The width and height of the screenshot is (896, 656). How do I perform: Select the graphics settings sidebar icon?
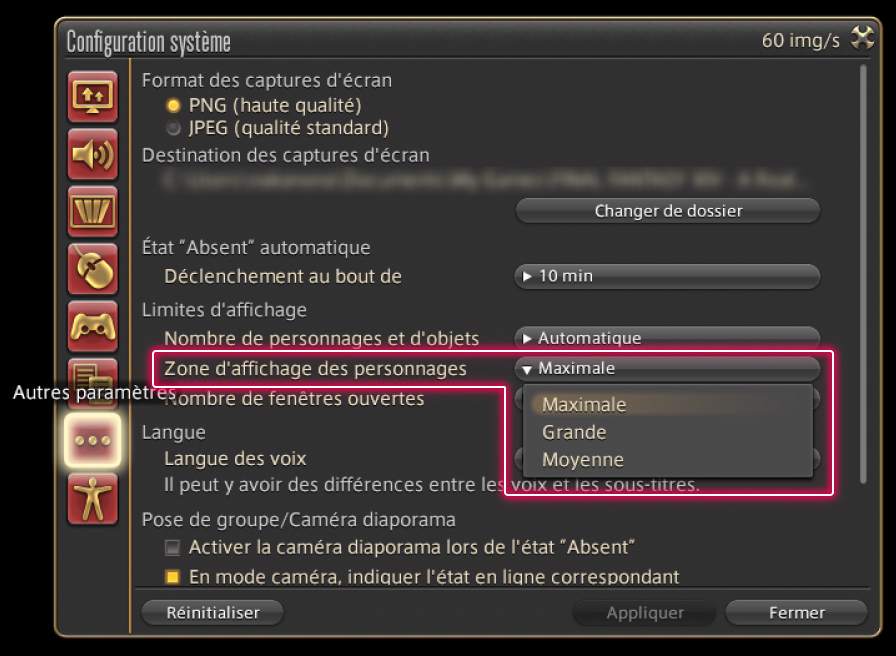coord(93,211)
